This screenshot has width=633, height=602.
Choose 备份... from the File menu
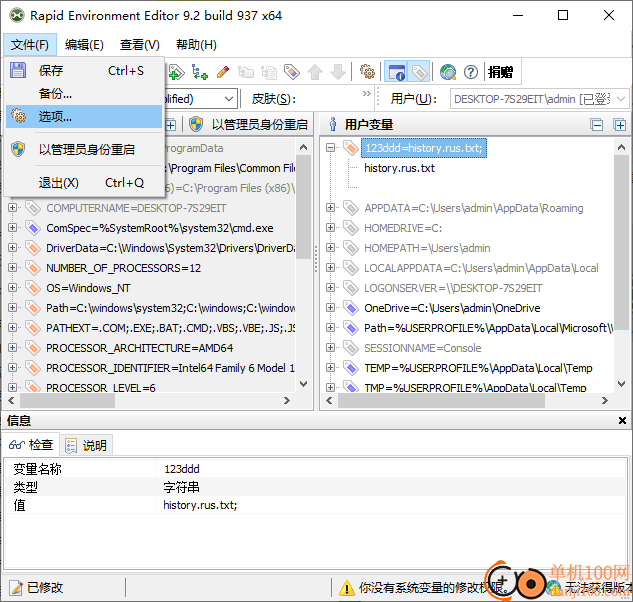coord(84,94)
